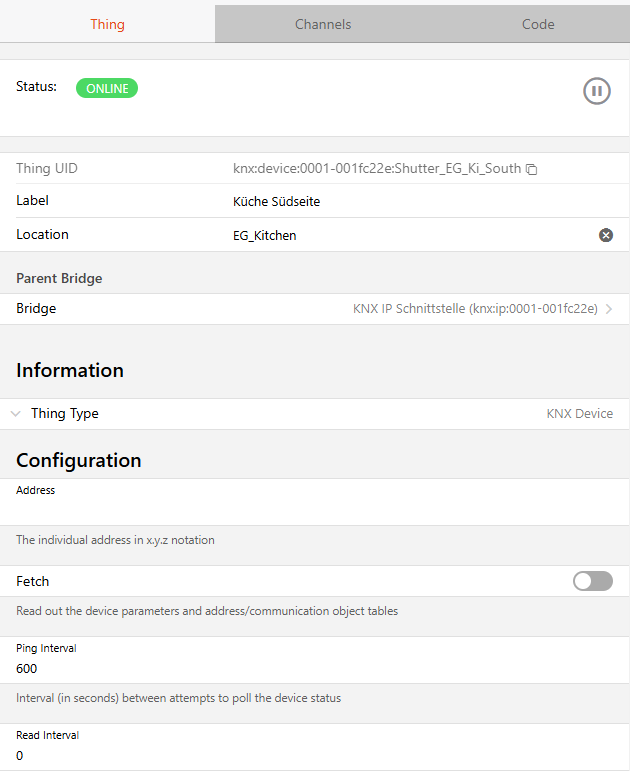
Task: Pause the thing with the pause icon
Action: click(x=597, y=91)
